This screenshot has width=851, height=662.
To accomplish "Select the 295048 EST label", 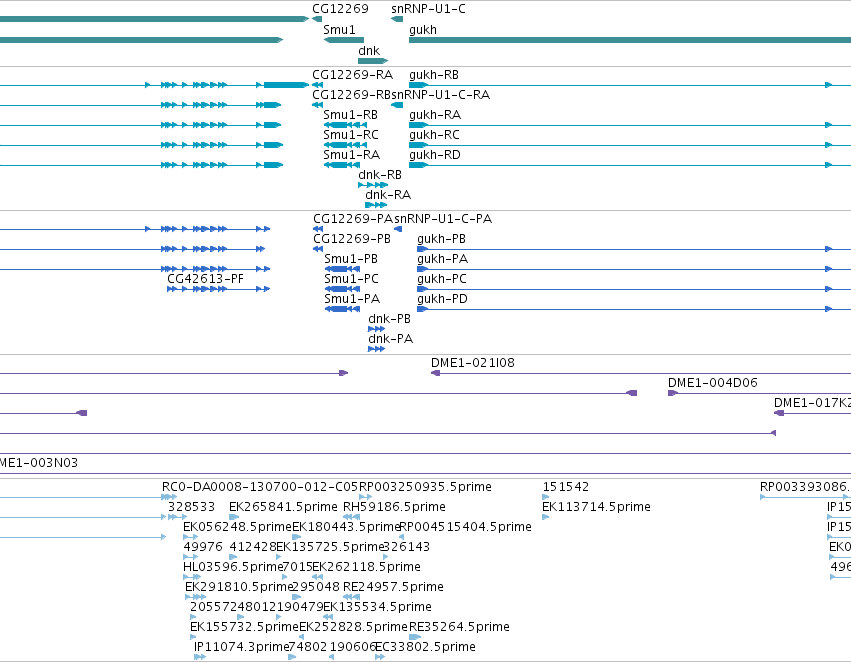I will tap(316, 587).
